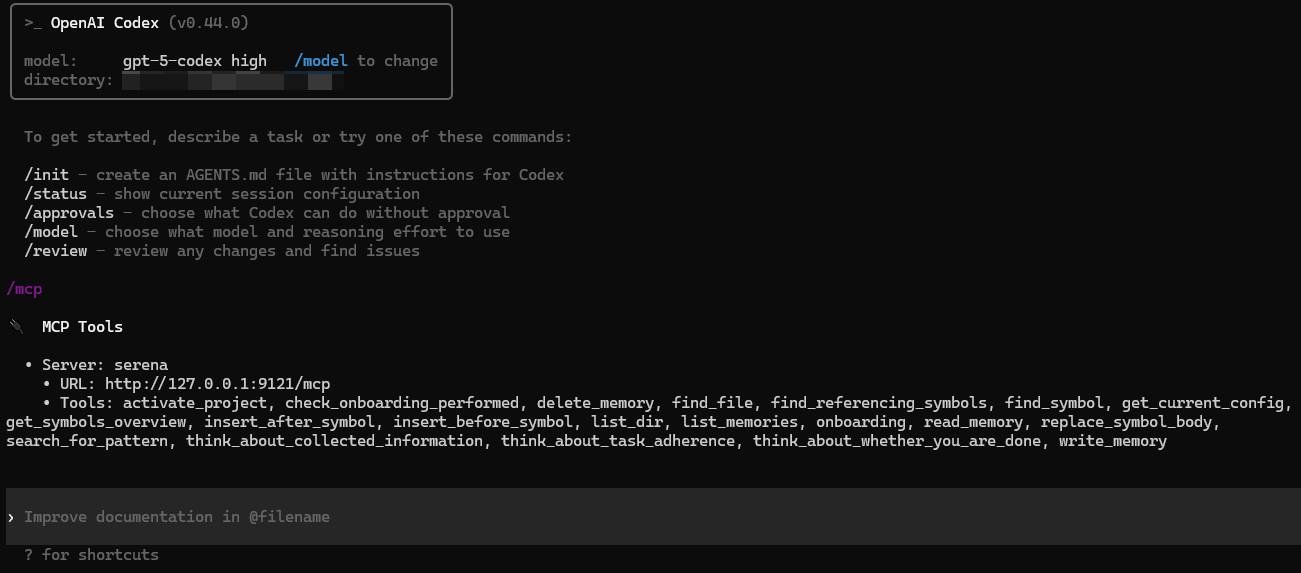
Task: Click the search_for_pattern tool name
Action: coord(87,441)
